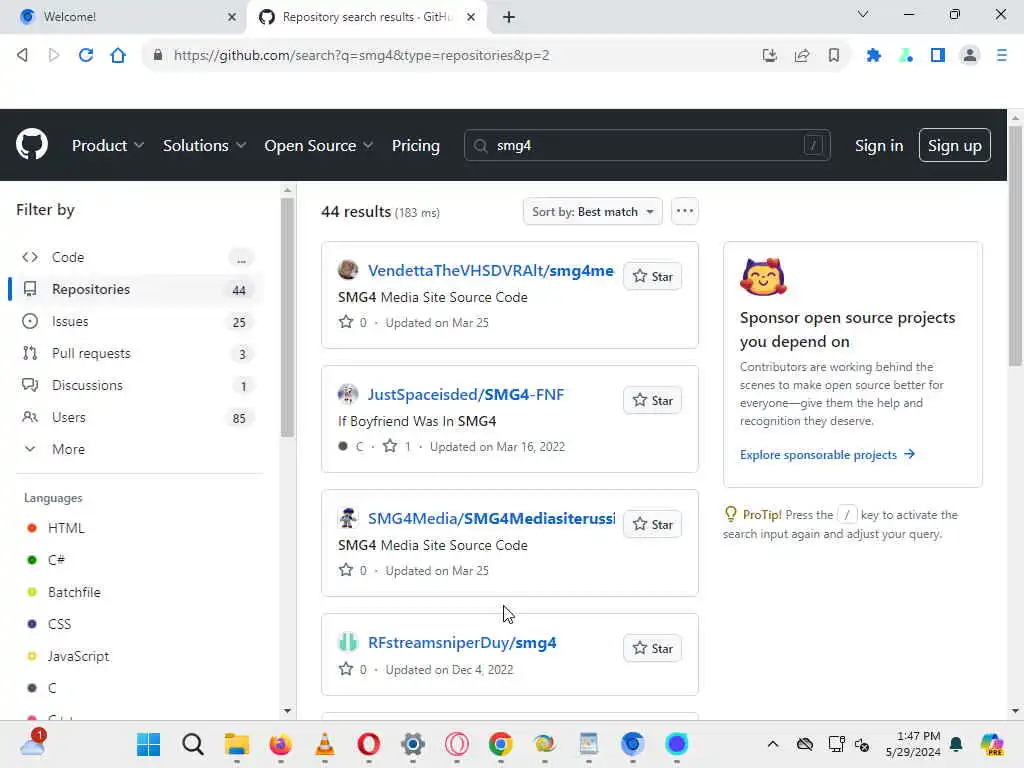Open Google Chrome from taskbar
Screen dimensions: 1024x768
(500, 744)
